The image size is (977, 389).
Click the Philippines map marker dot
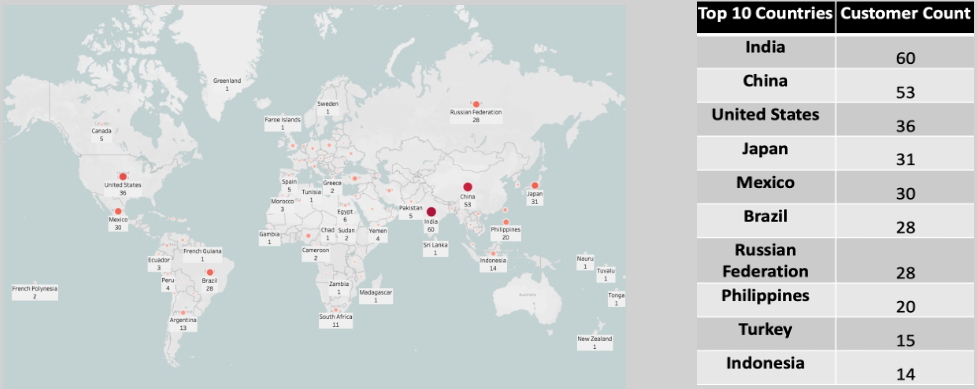point(505,222)
